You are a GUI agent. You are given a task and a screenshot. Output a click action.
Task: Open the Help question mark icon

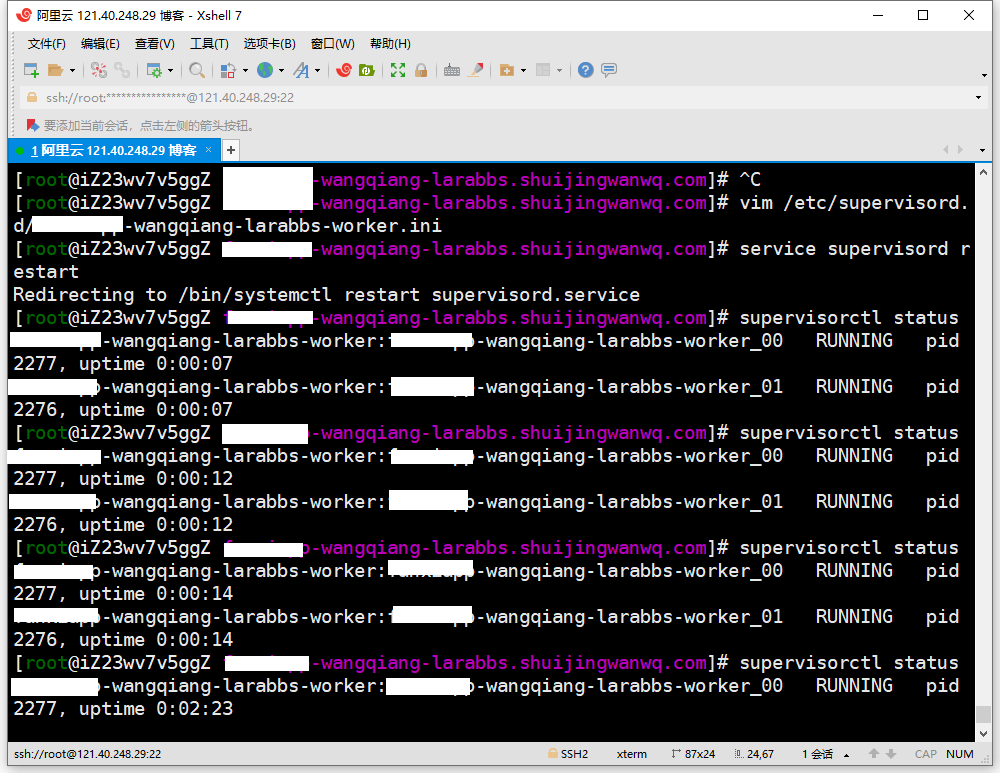coord(585,70)
